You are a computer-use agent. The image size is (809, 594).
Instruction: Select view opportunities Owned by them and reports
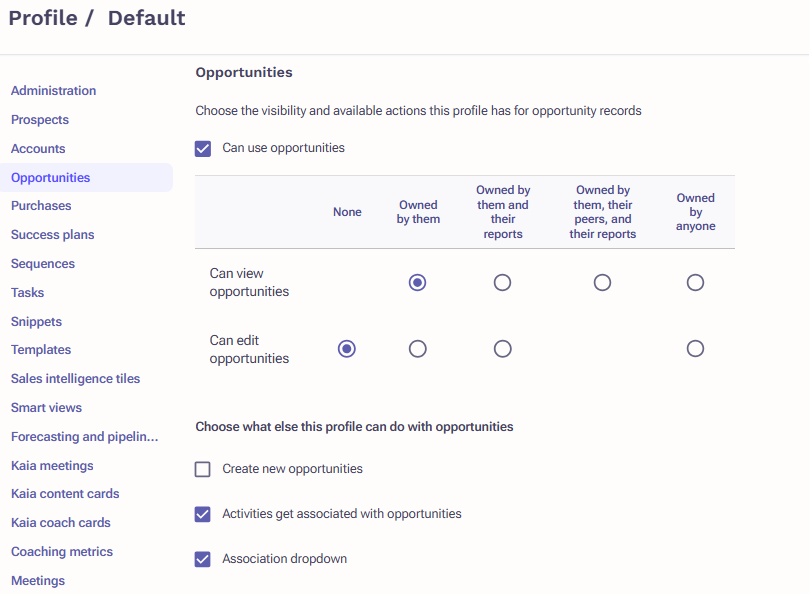tap(502, 282)
